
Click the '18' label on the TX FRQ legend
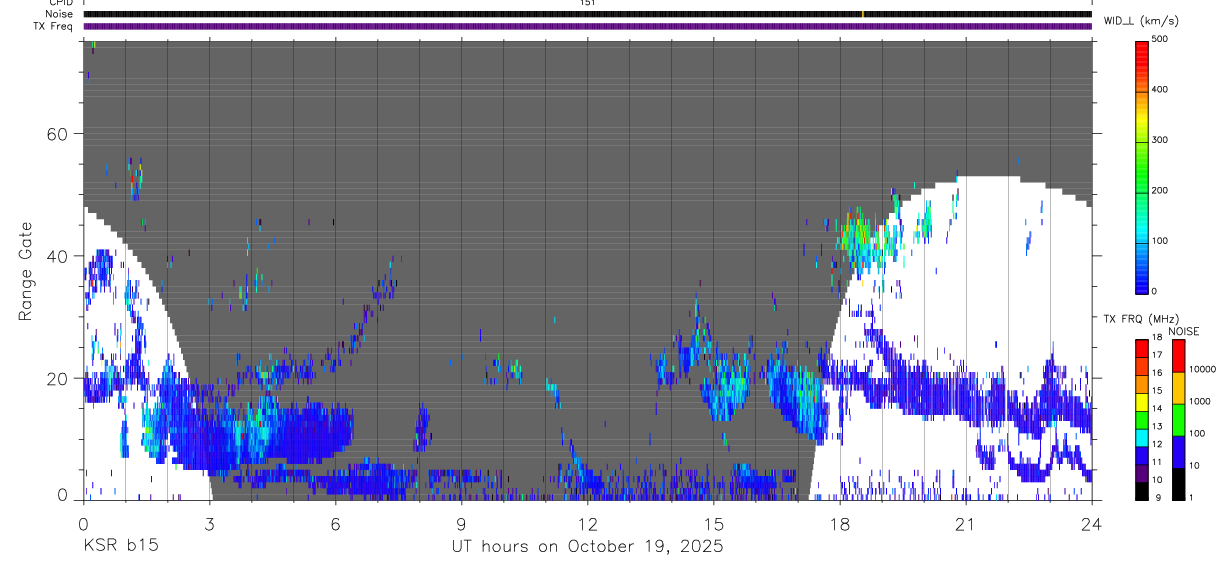1157,337
